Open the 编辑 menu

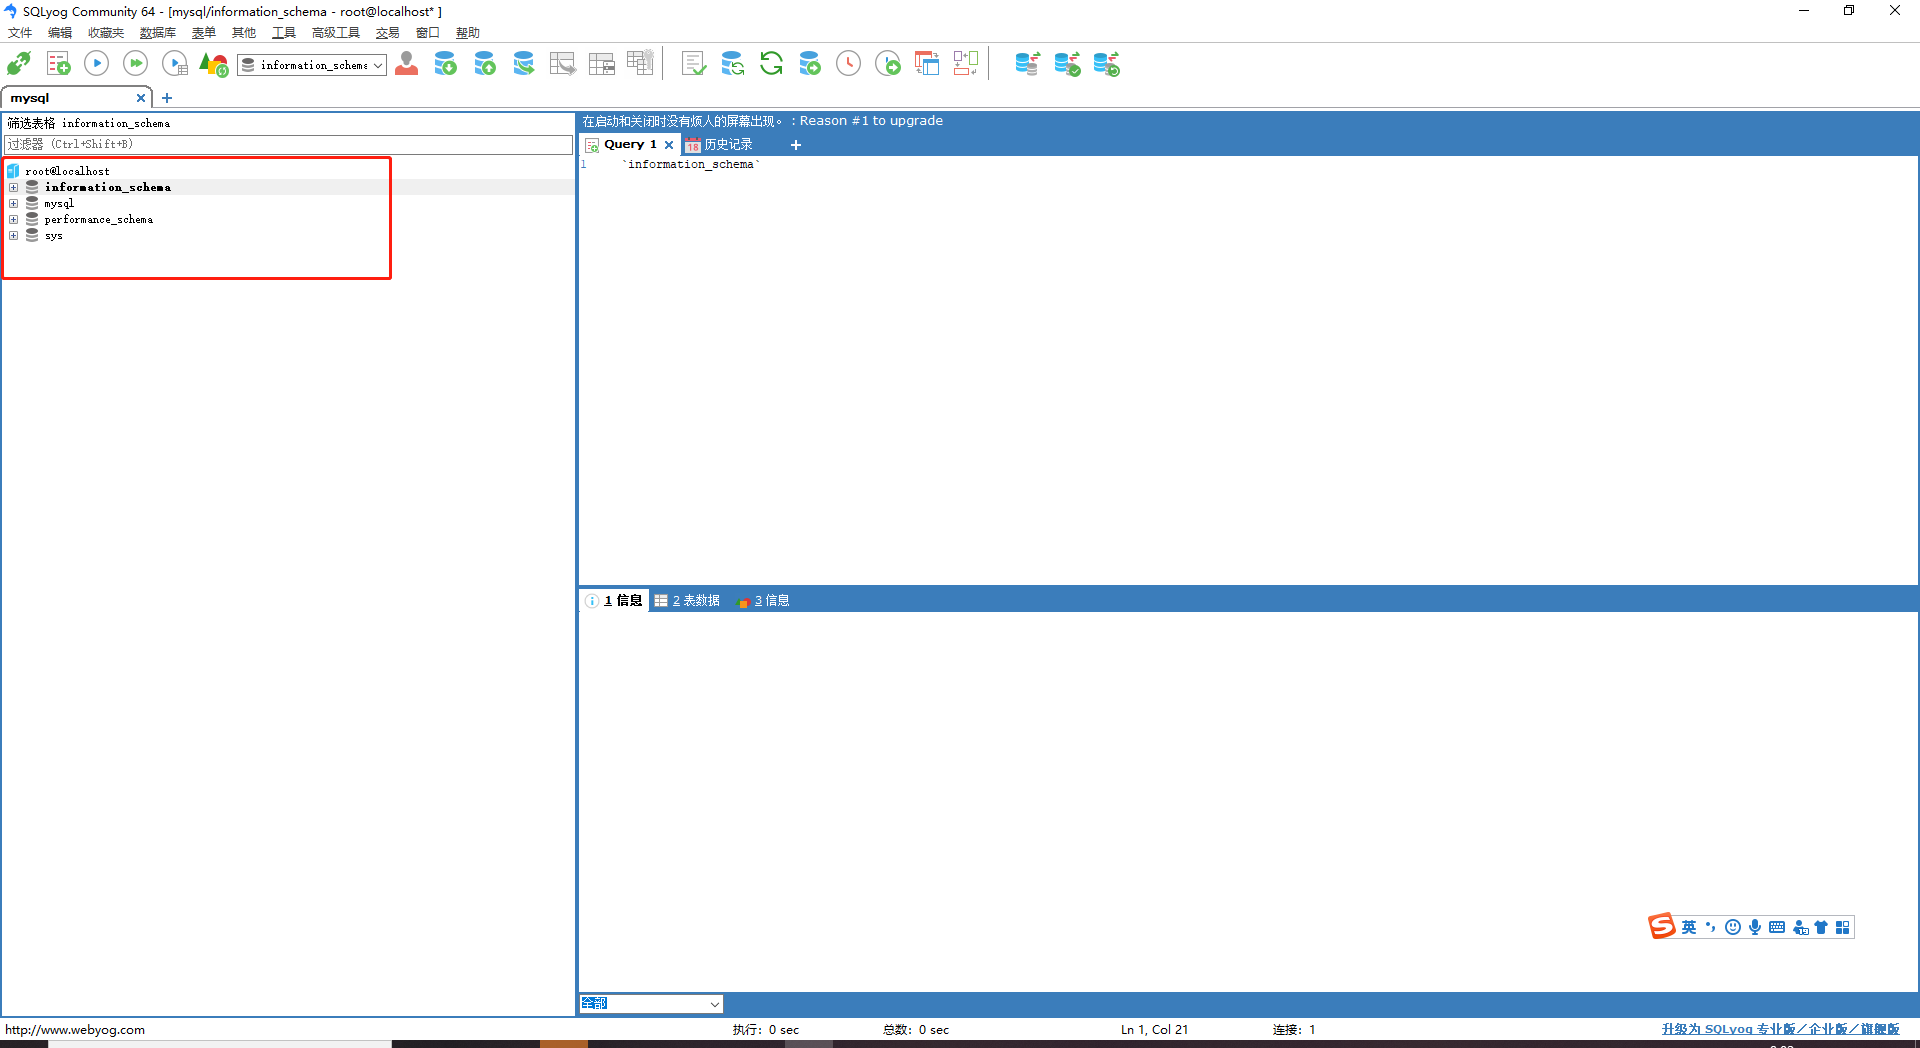[x=60, y=33]
